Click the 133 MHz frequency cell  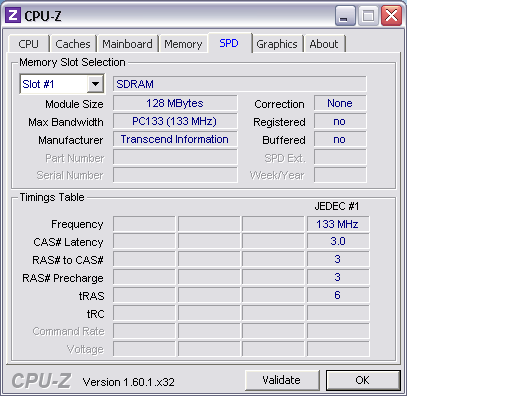tap(338, 224)
